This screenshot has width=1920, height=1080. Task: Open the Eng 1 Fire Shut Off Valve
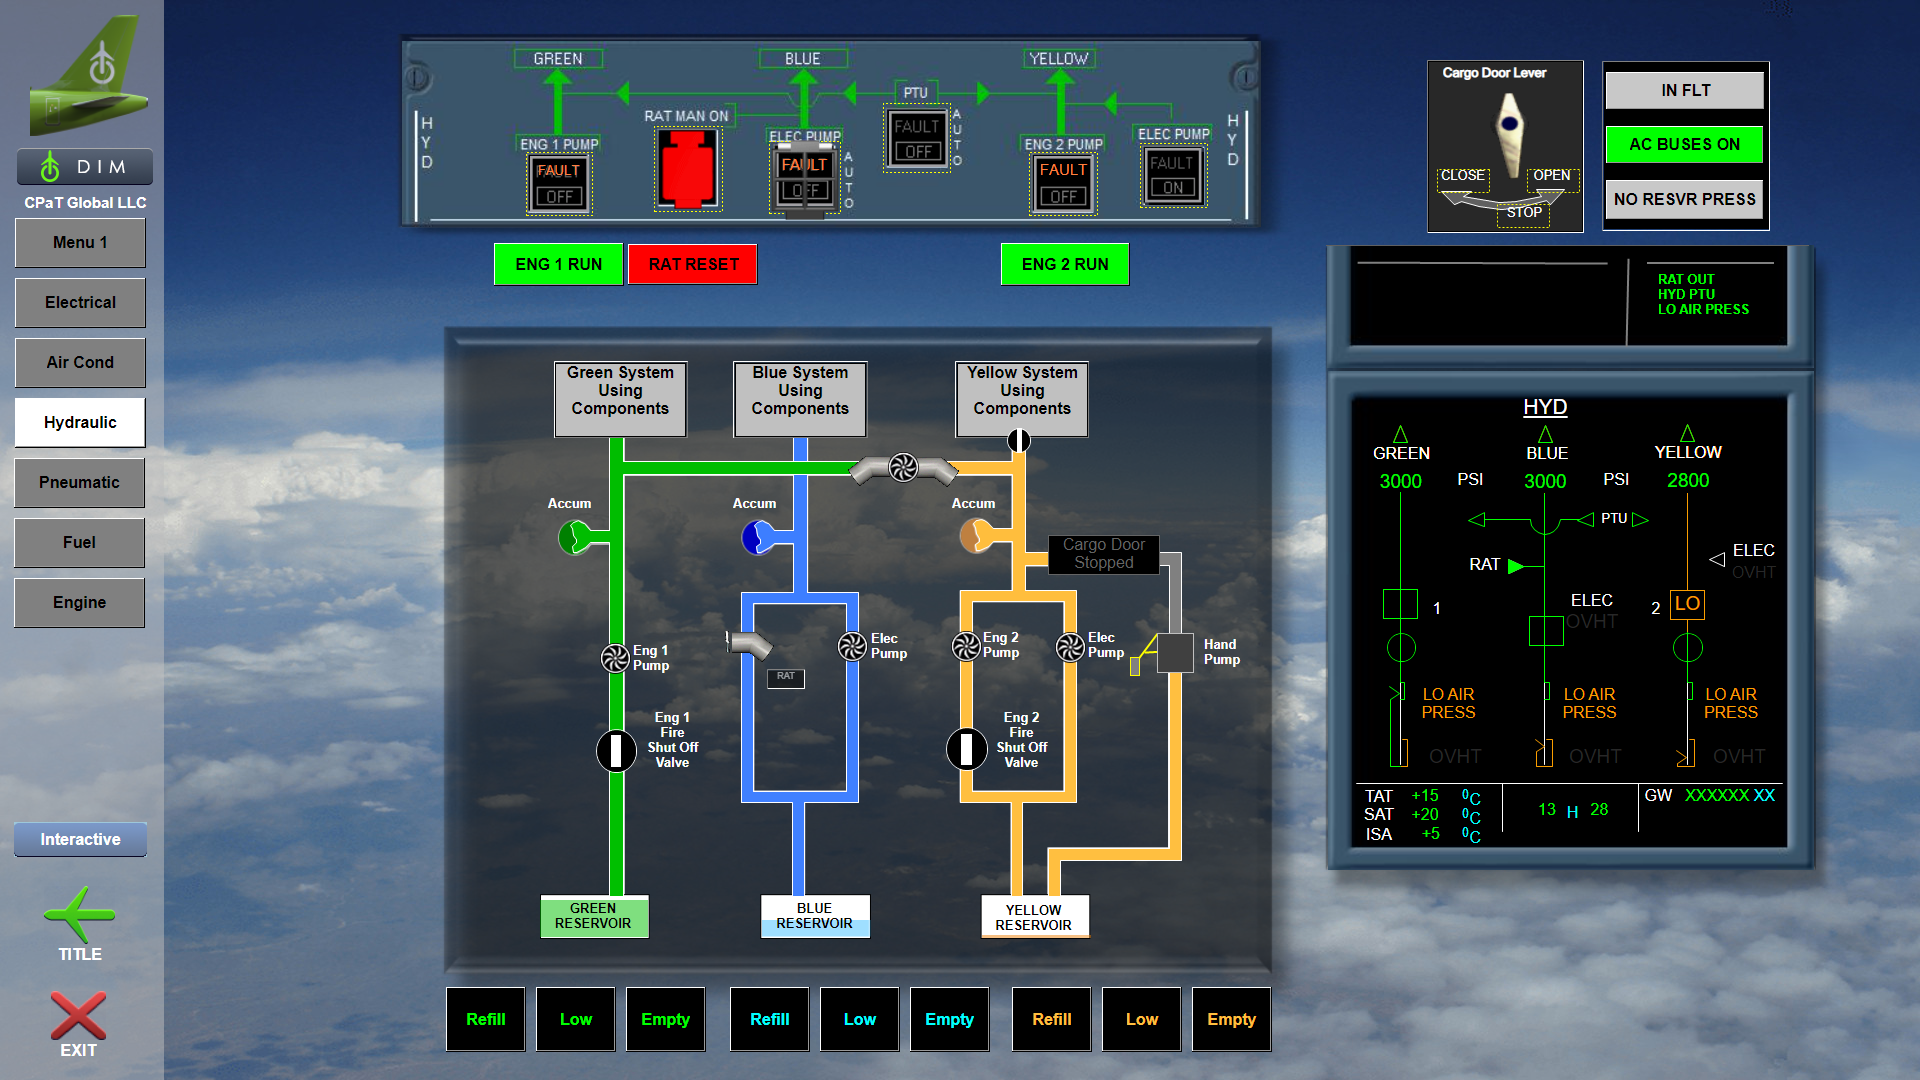click(615, 751)
